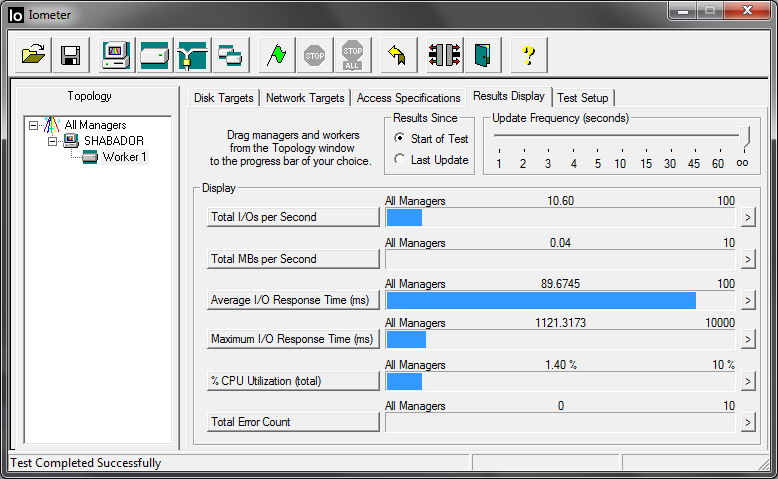Open the Access Specifications tab
Screen dimensions: 778x479
[408, 98]
